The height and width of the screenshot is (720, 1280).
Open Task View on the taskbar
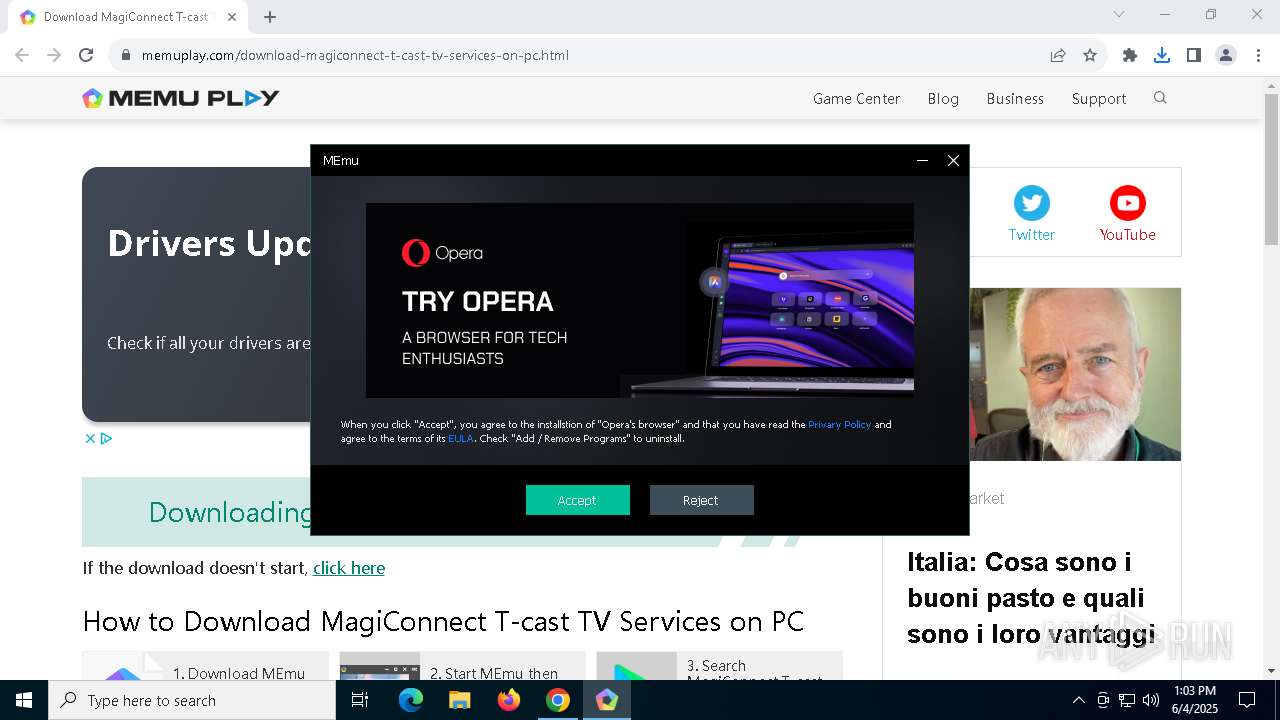pyautogui.click(x=360, y=700)
